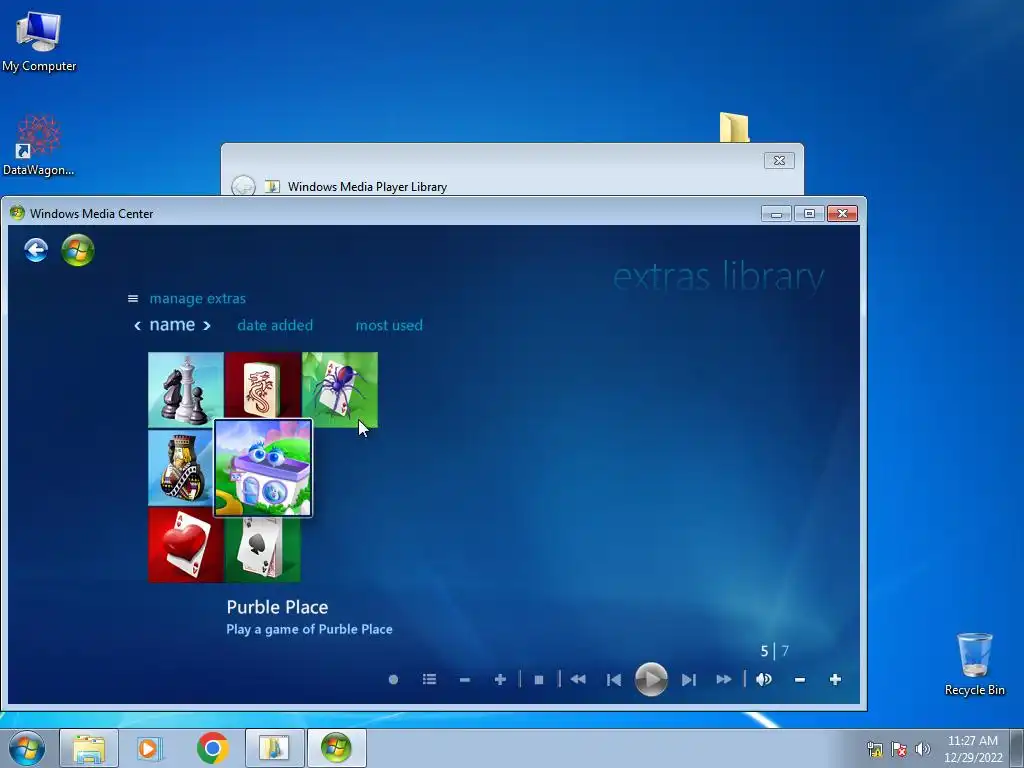The image size is (1024, 768).
Task: Go back with the blue arrow button
Action: (36, 250)
